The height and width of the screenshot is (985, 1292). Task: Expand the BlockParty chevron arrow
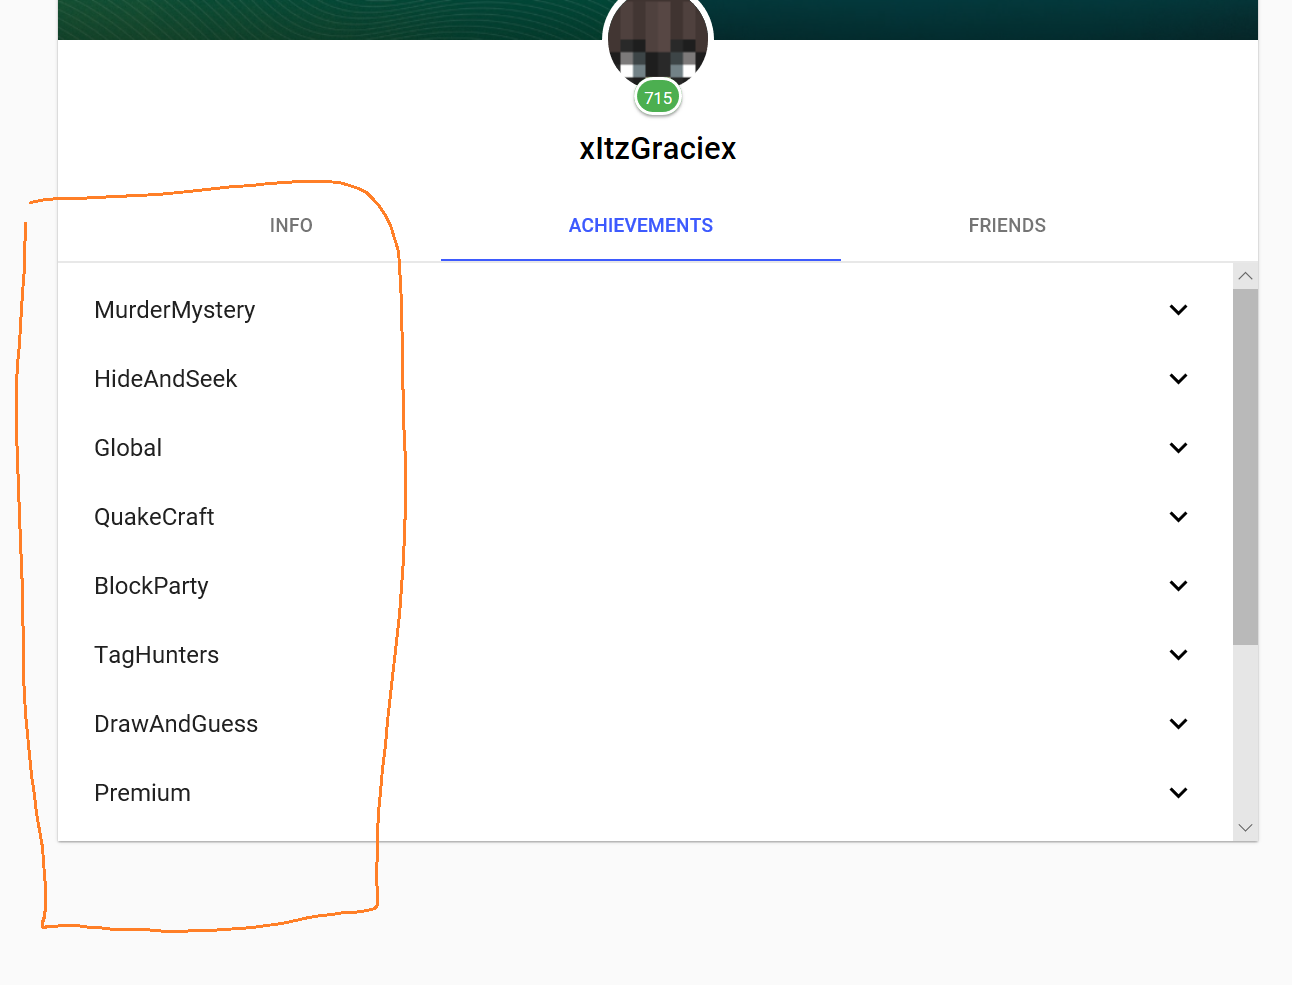pyautogui.click(x=1179, y=586)
